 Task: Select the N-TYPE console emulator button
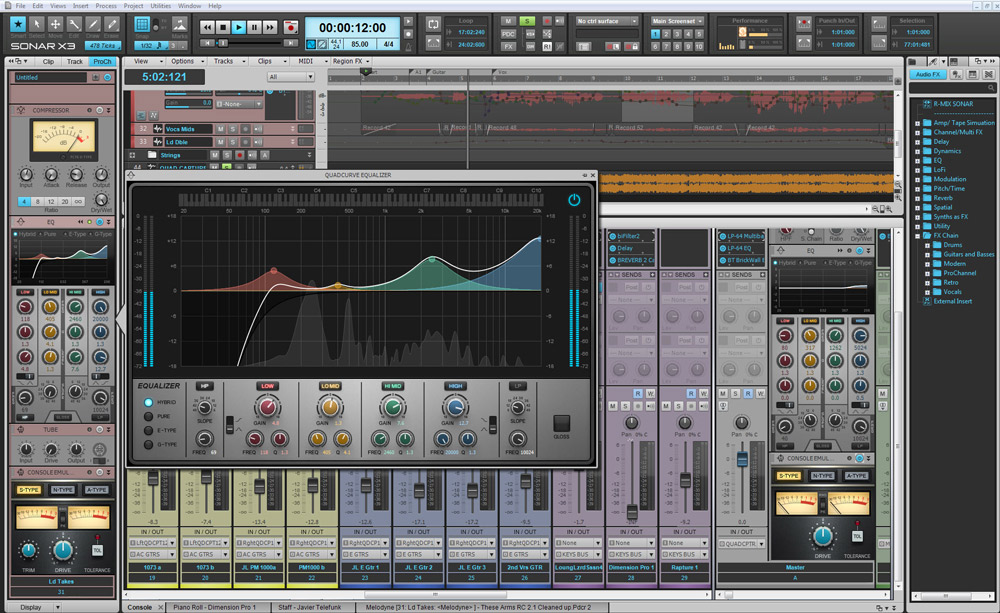[61, 490]
